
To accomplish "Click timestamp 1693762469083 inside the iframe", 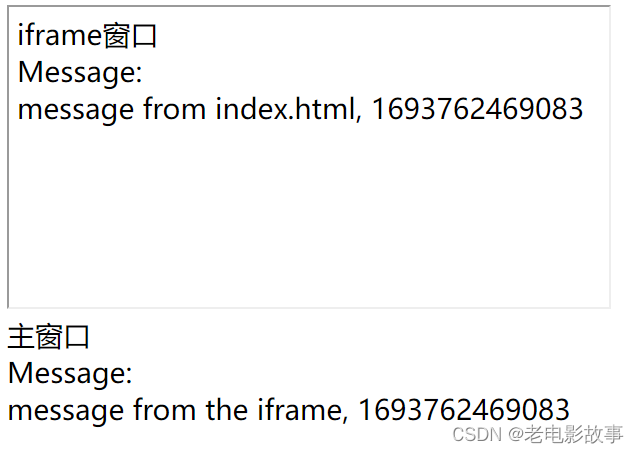I will [477, 108].
